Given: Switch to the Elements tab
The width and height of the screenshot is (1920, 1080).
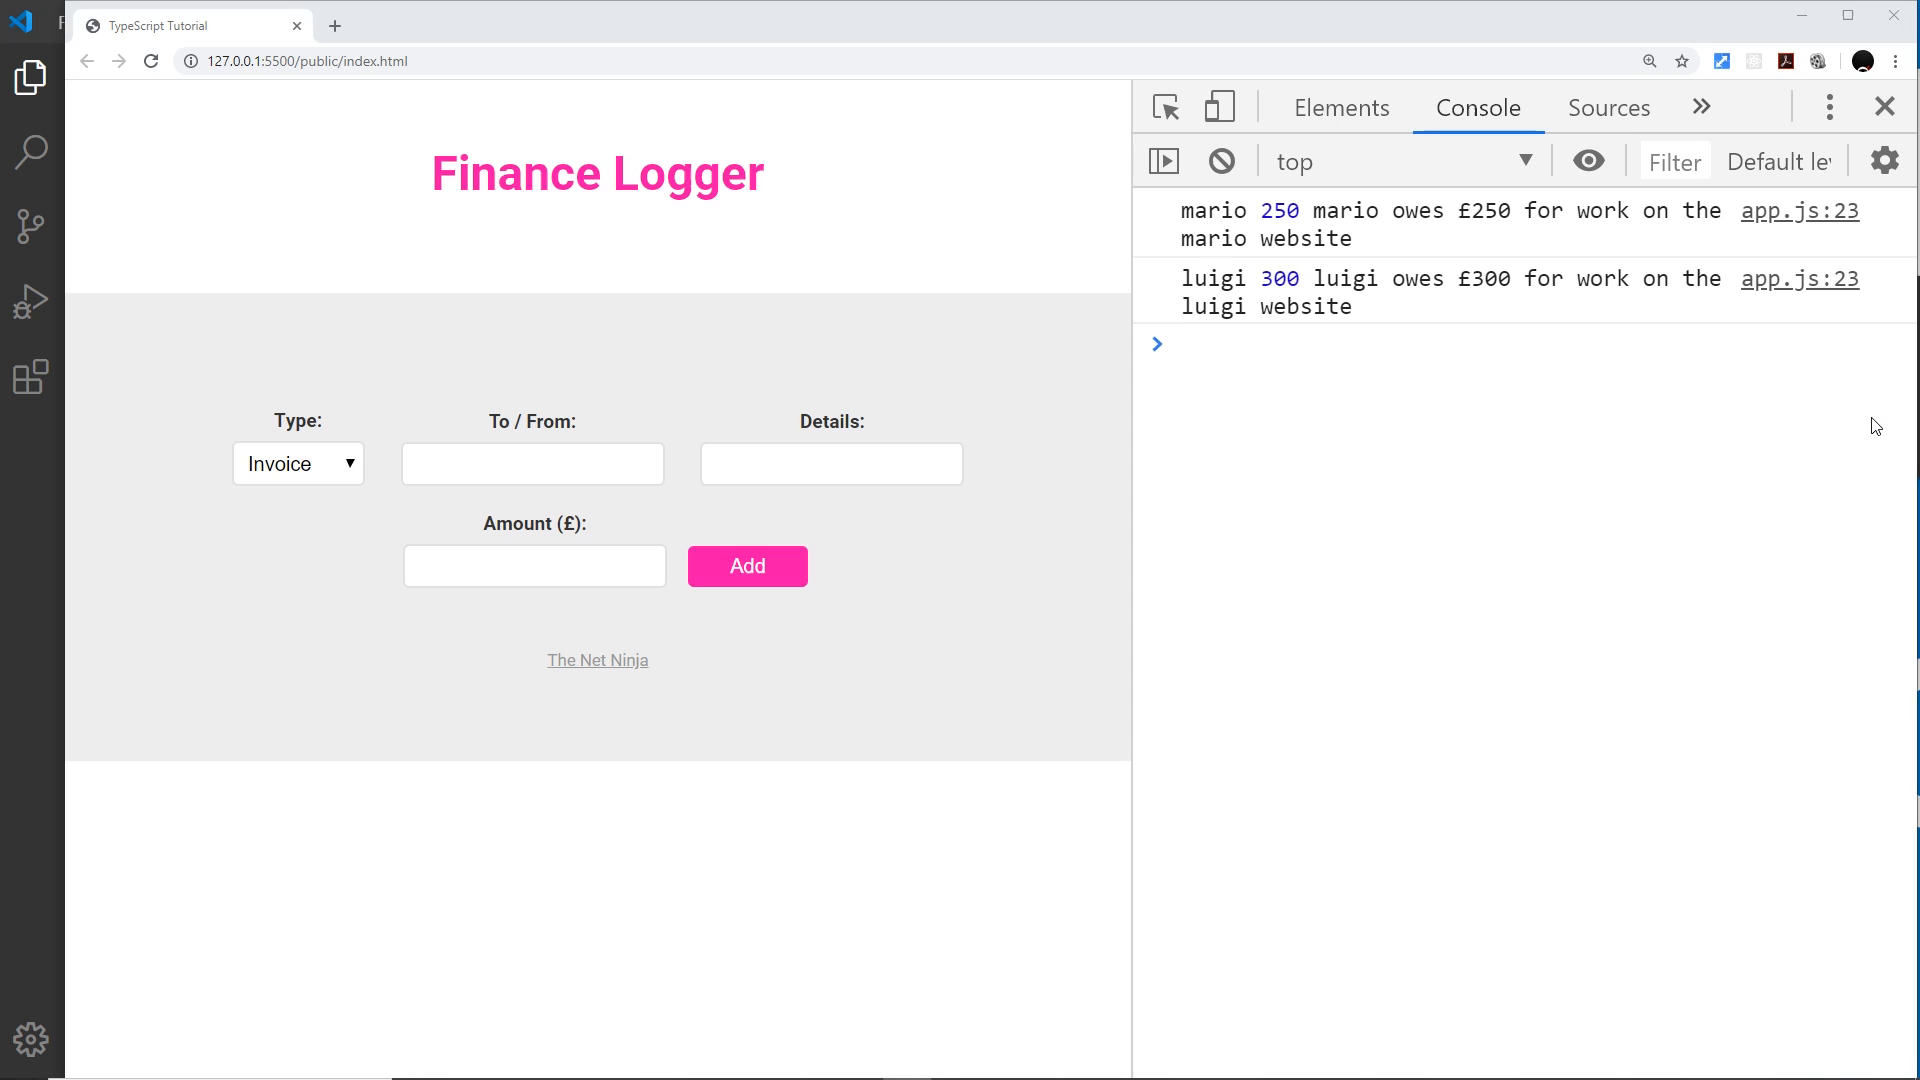Looking at the screenshot, I should 1341,108.
